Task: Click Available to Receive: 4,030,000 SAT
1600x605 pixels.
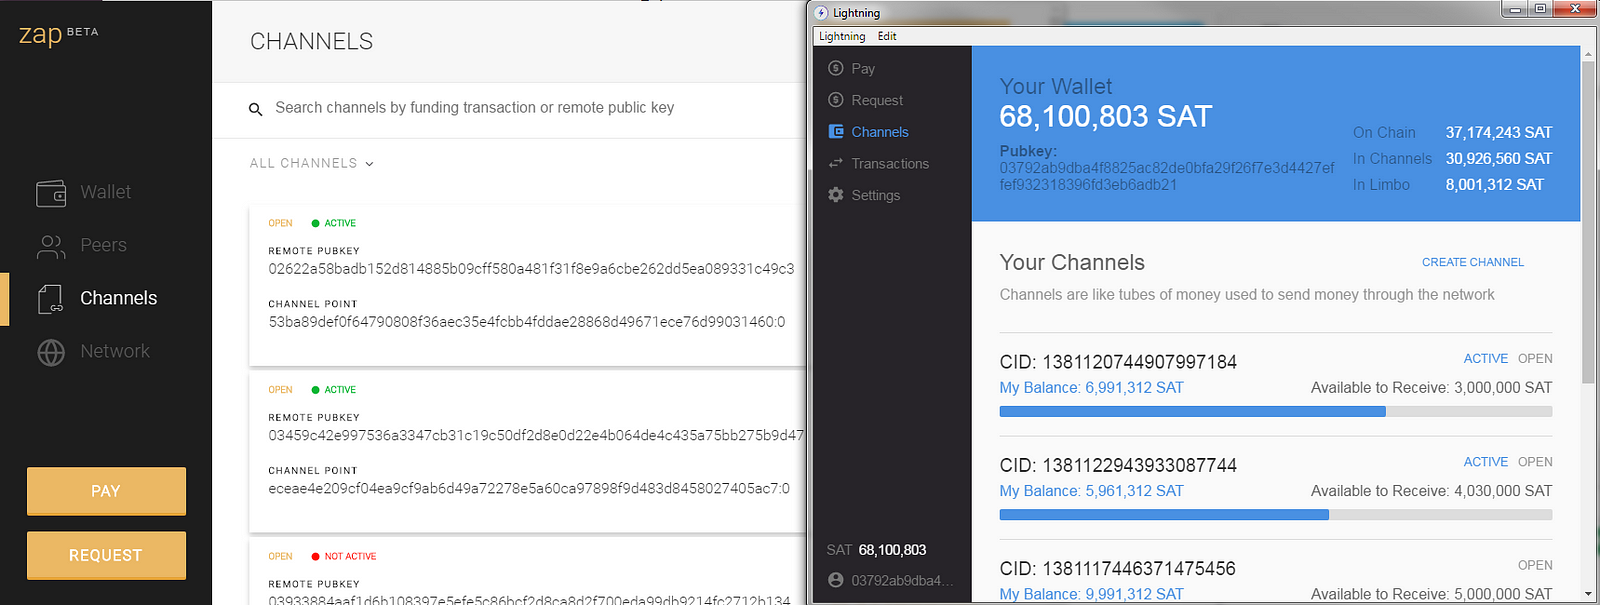Action: click(x=1432, y=491)
